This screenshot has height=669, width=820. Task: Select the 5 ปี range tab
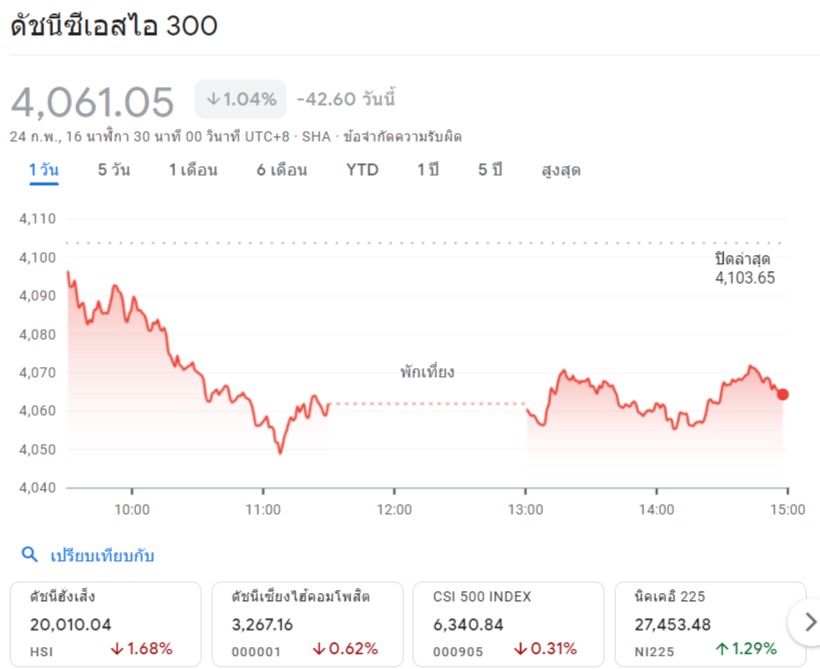pos(490,170)
